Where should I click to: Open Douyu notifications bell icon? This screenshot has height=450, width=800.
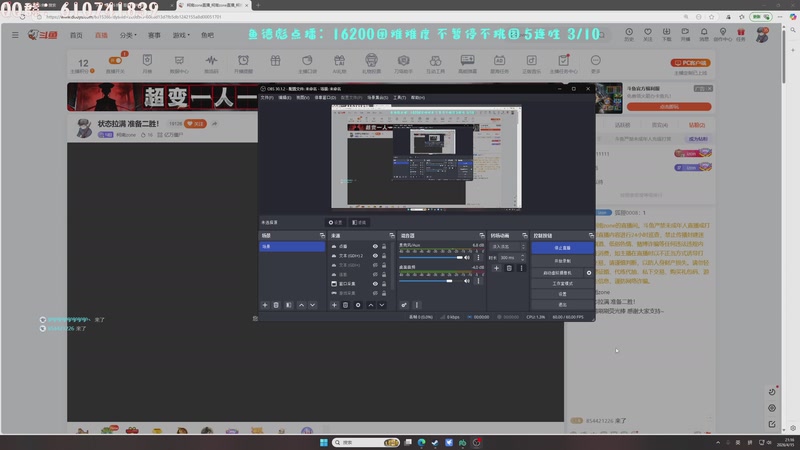tap(704, 34)
